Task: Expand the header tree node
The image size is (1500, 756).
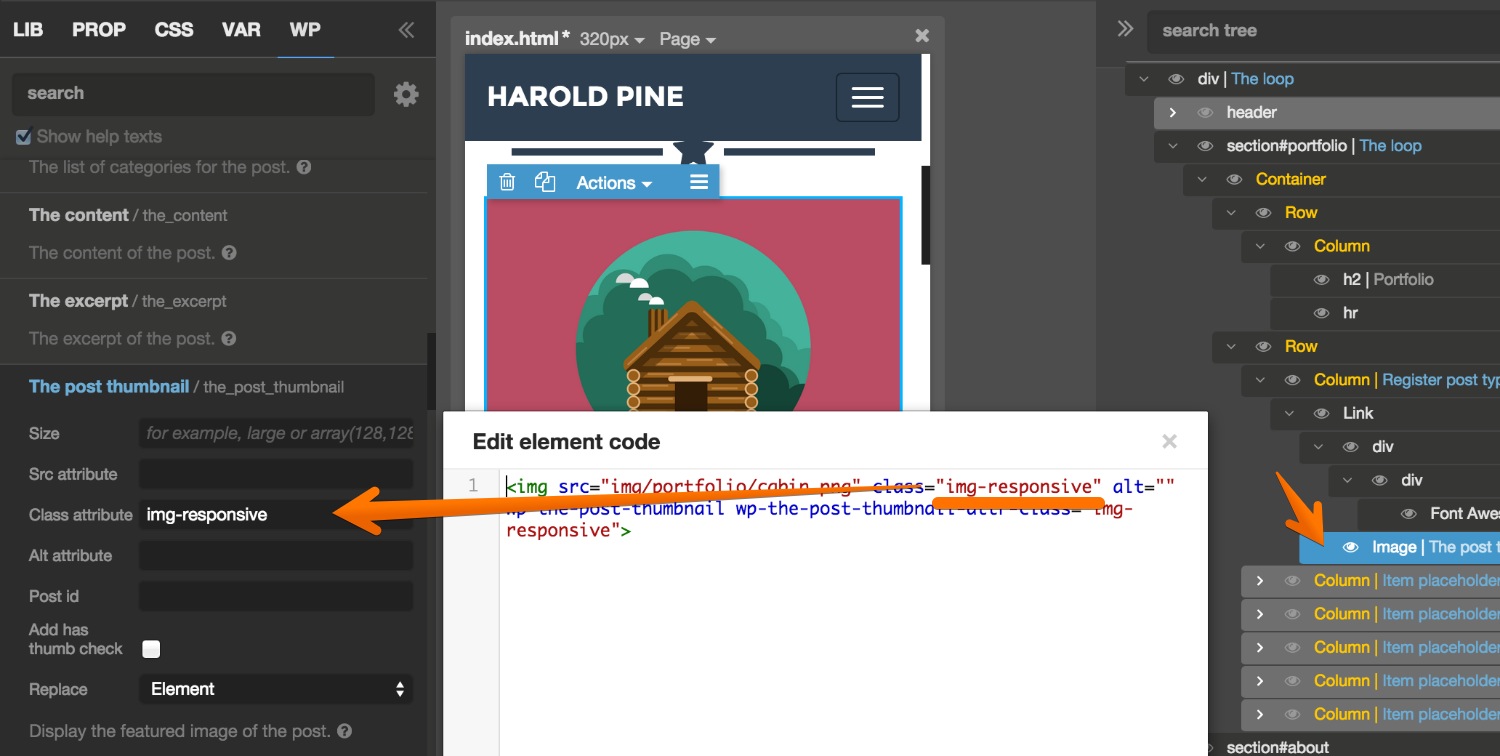Action: (1173, 113)
